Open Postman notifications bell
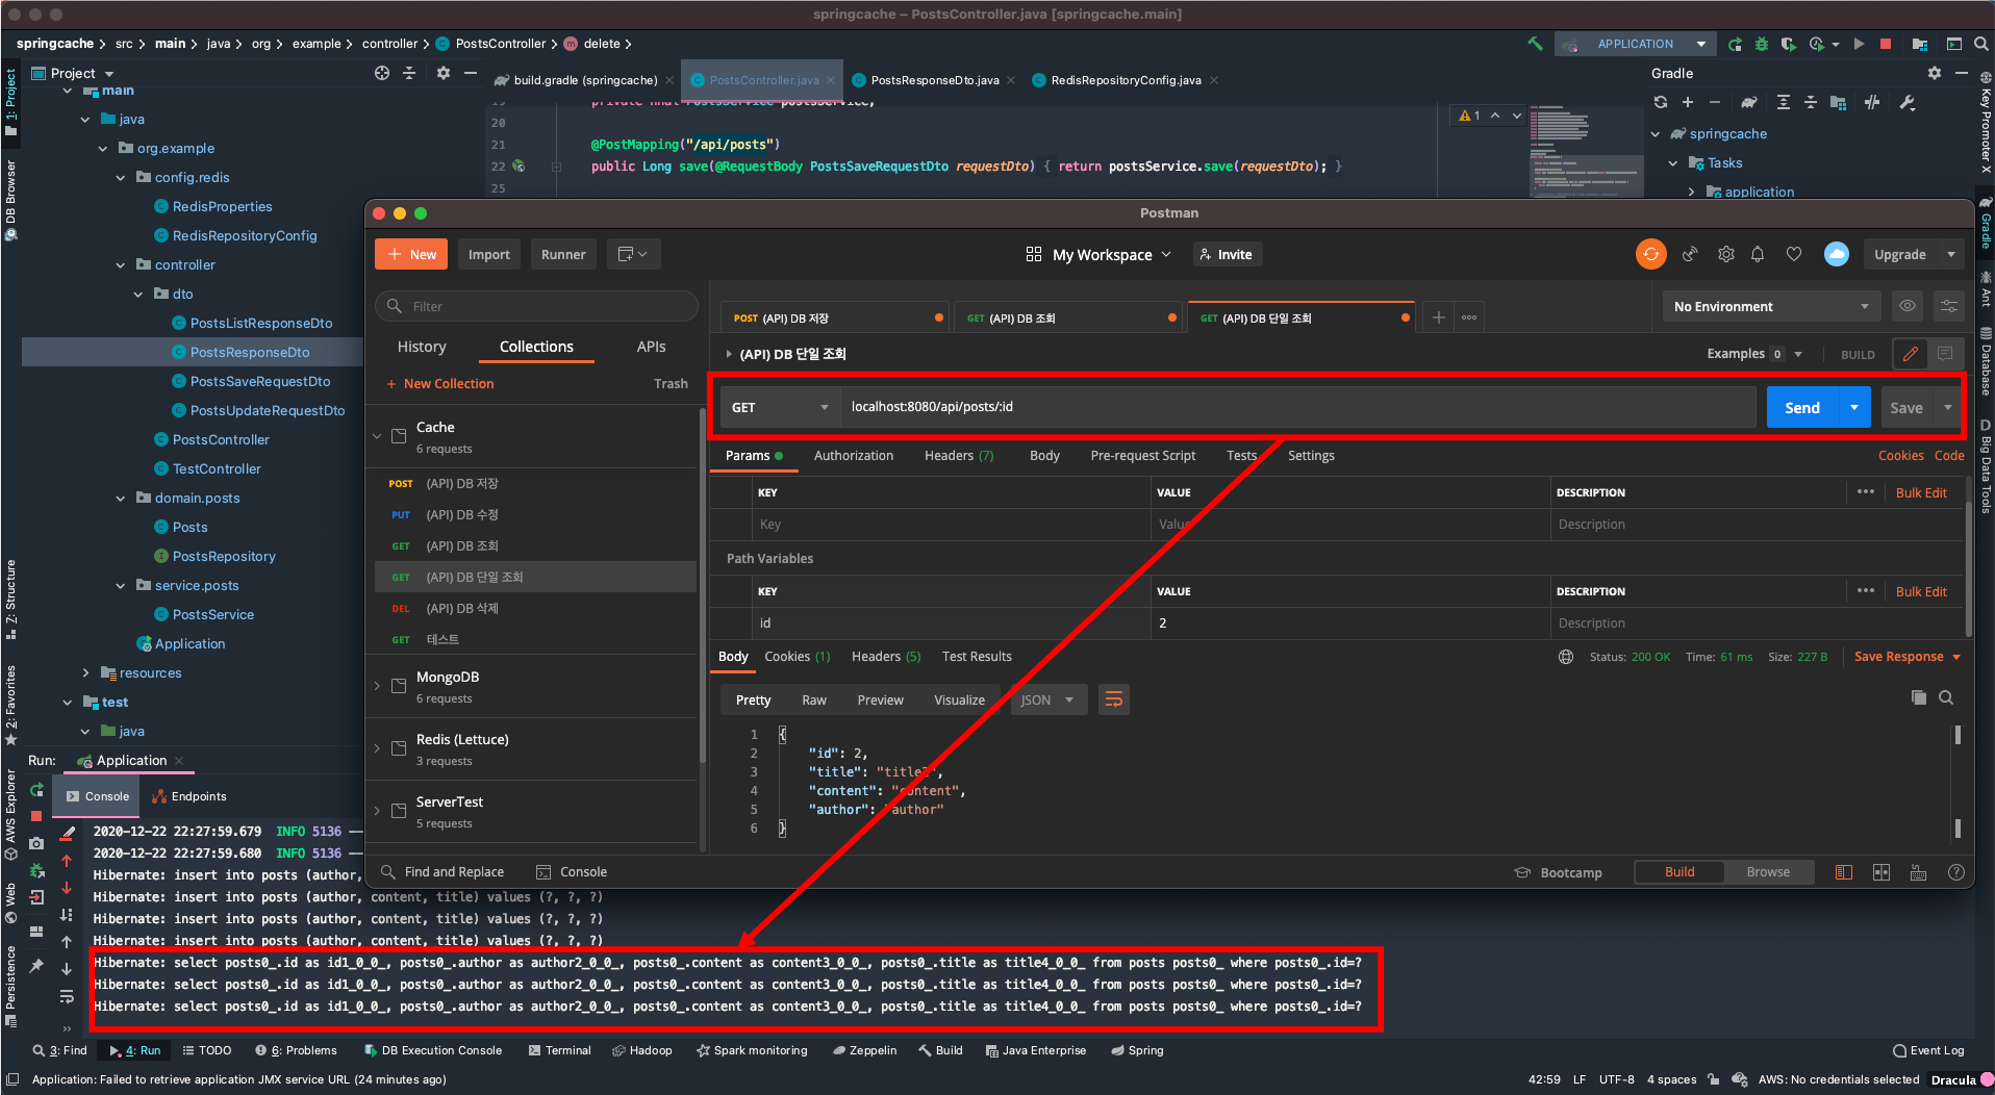The width and height of the screenshot is (1995, 1095). tap(1758, 254)
